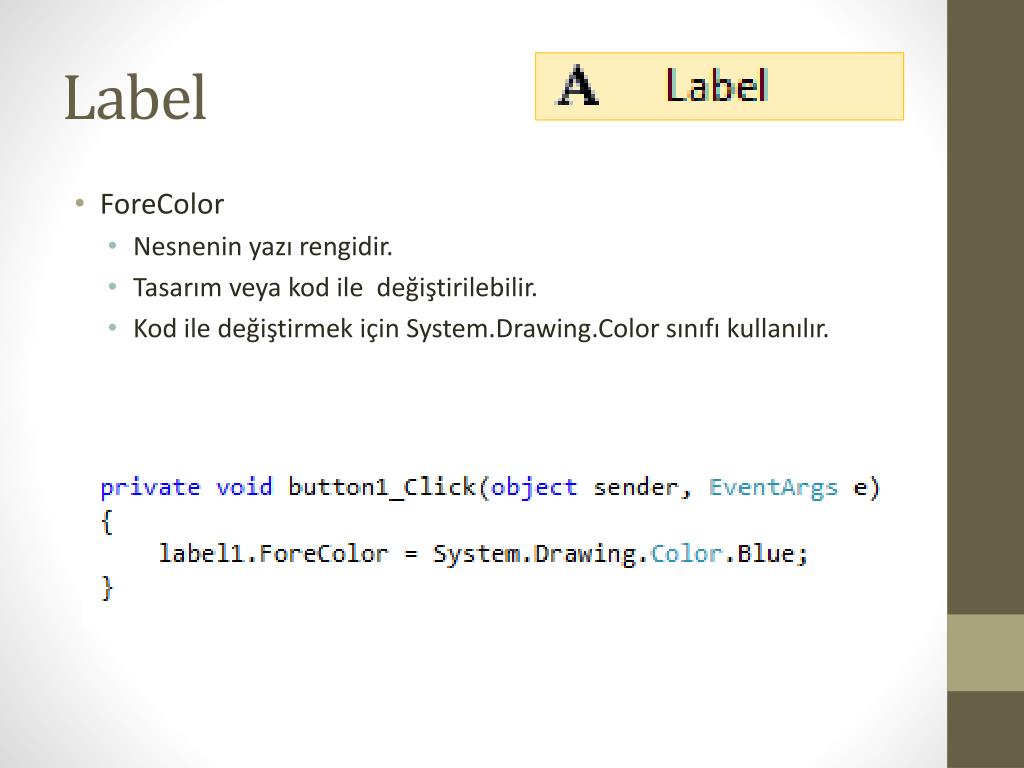Screen dimensions: 1024x768
Task: Click the System.Drawing.Color sentence in the bullets
Action: (481, 328)
